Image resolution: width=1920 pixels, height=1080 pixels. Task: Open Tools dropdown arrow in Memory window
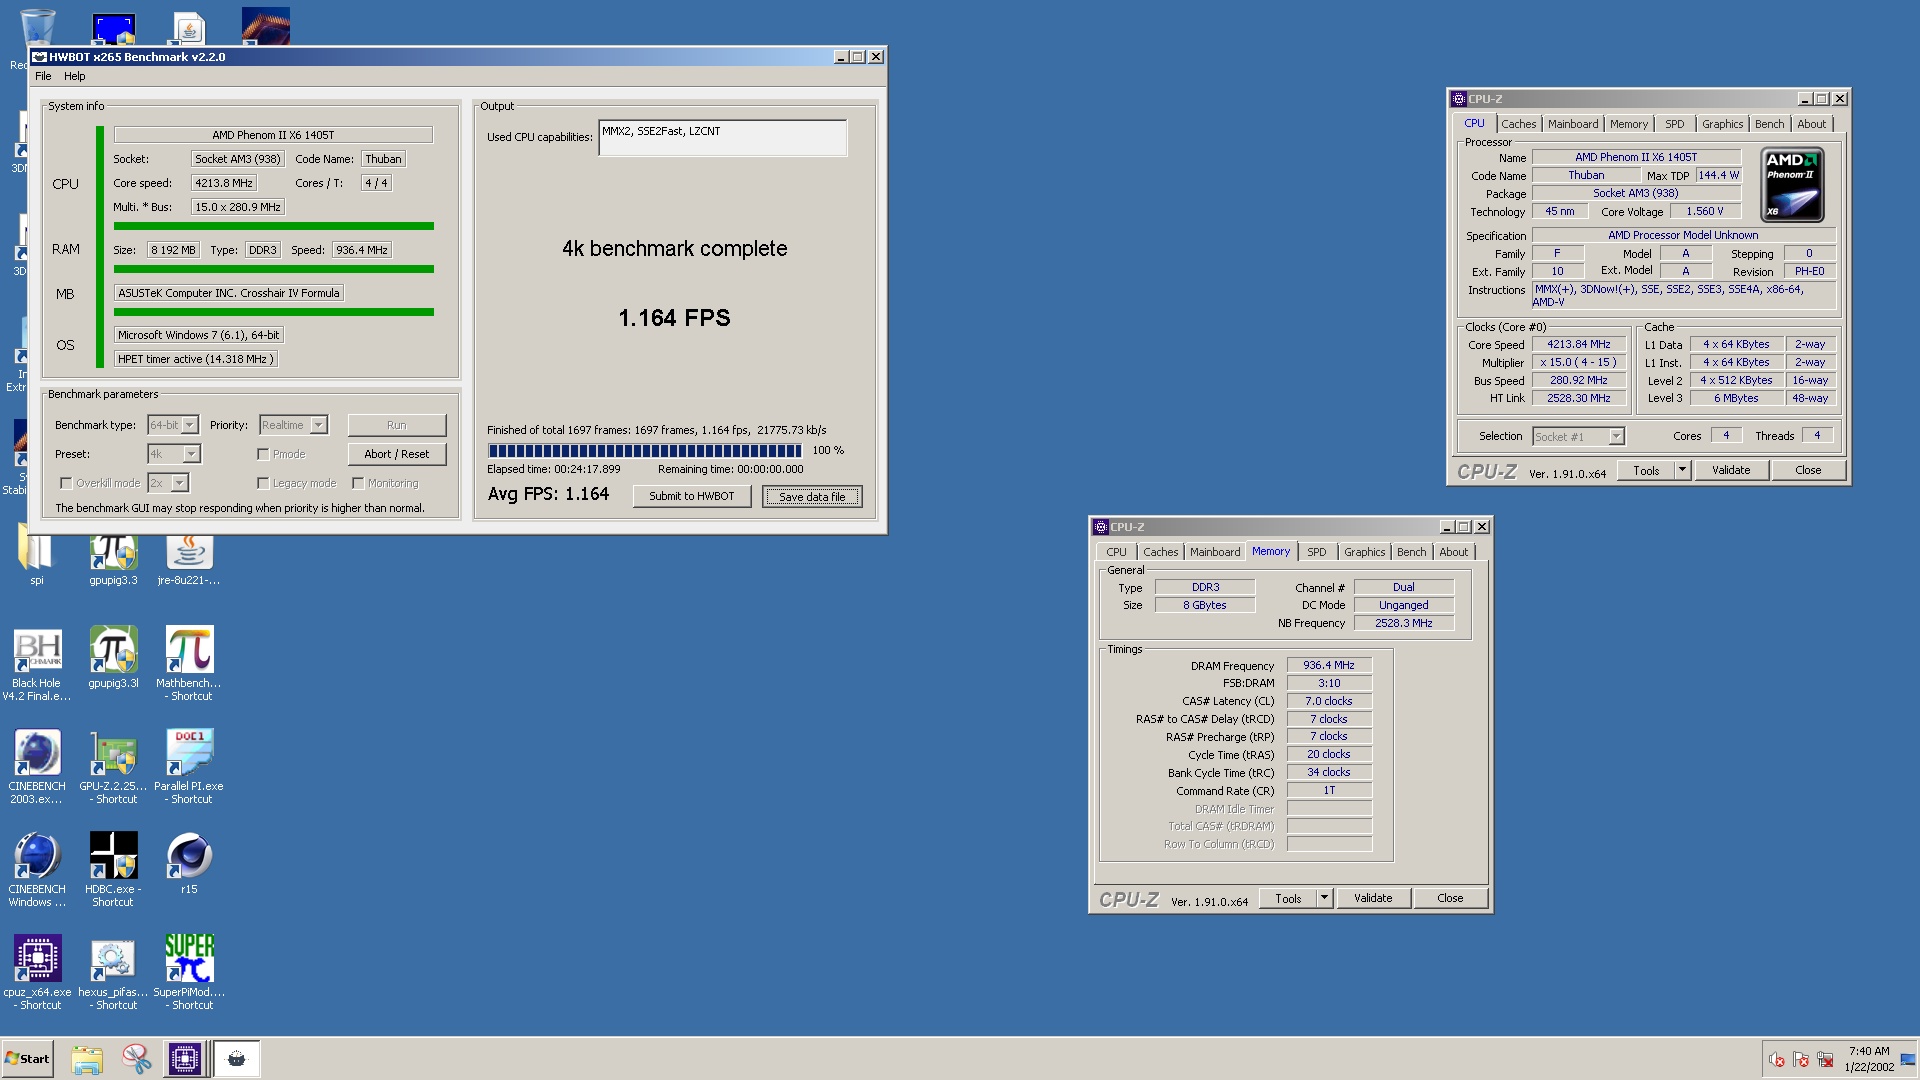[1324, 898]
